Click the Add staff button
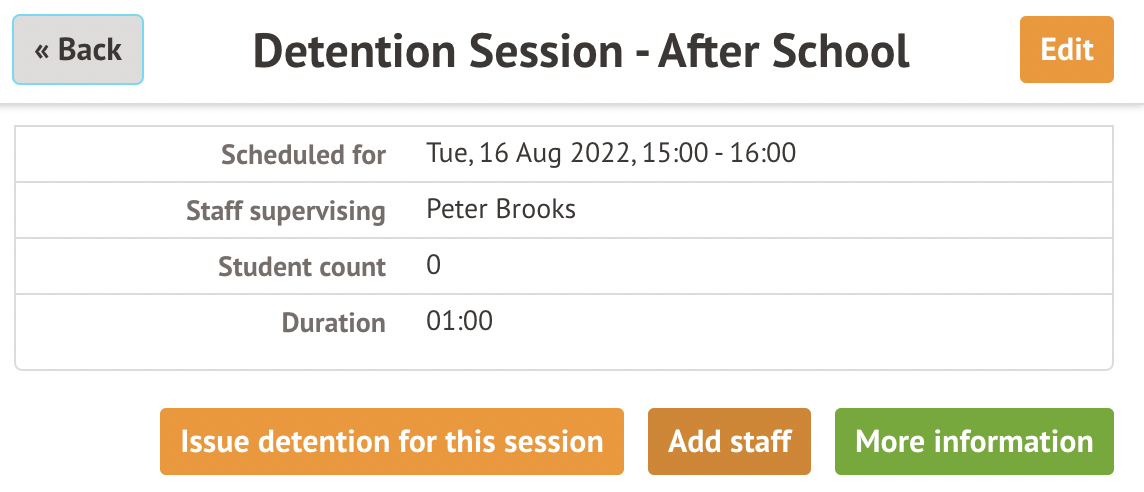 (x=729, y=441)
